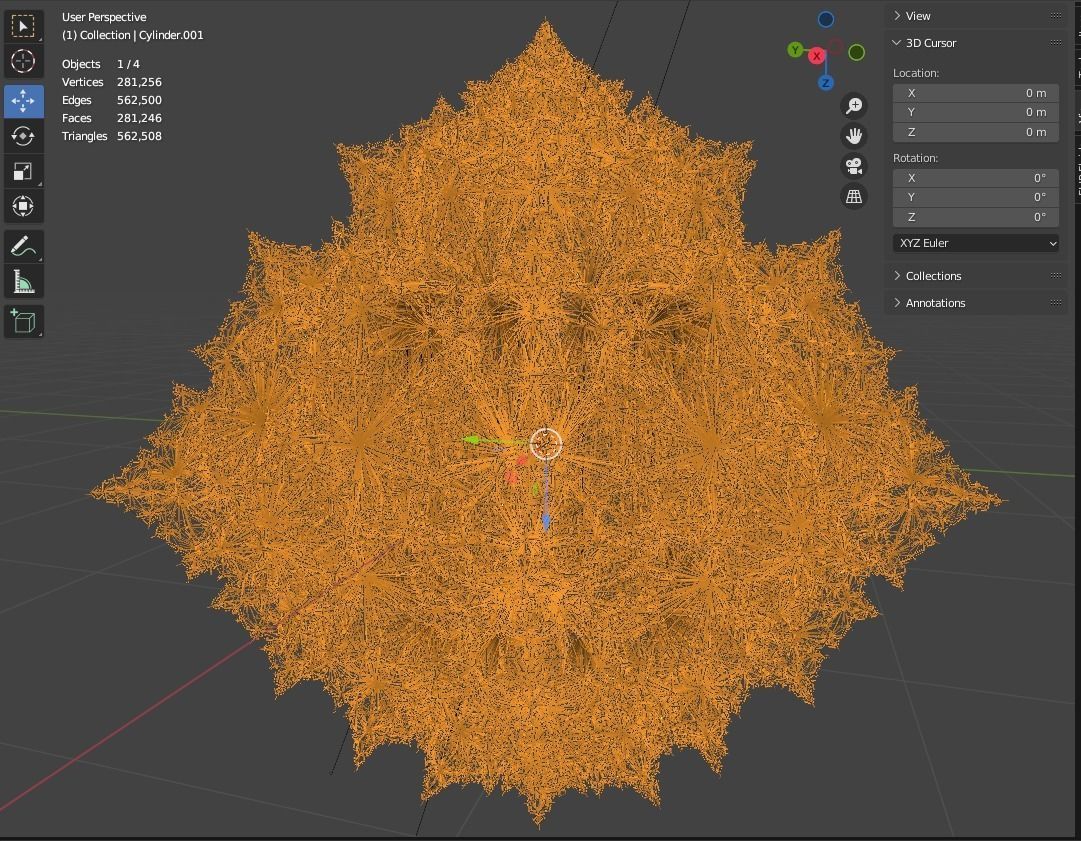Click the green Y axis gizmo ball

pos(796,50)
